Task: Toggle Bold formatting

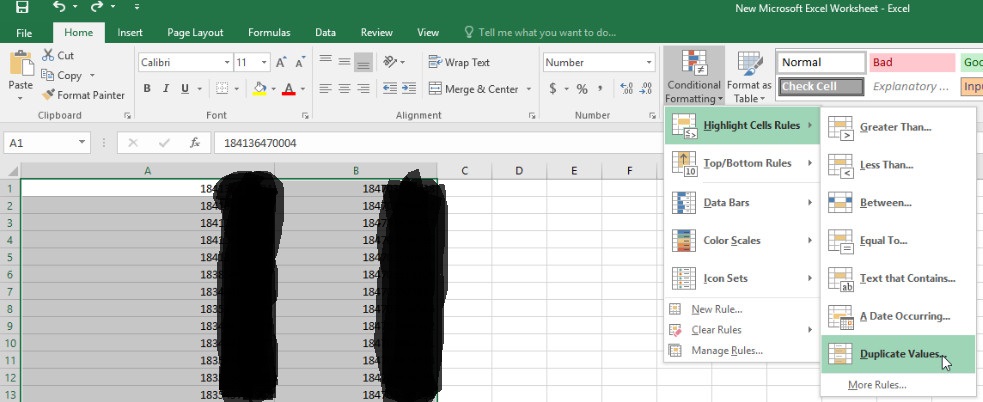Action: (147, 89)
